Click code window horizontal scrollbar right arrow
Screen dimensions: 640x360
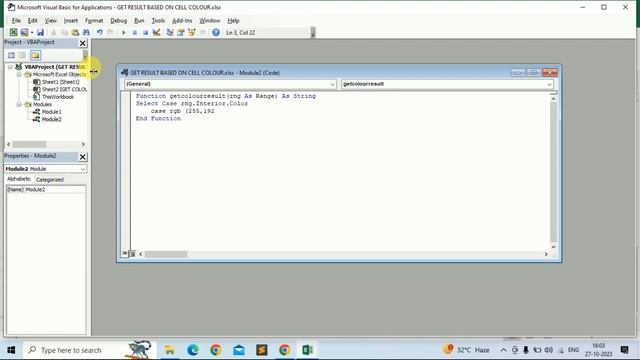point(546,254)
